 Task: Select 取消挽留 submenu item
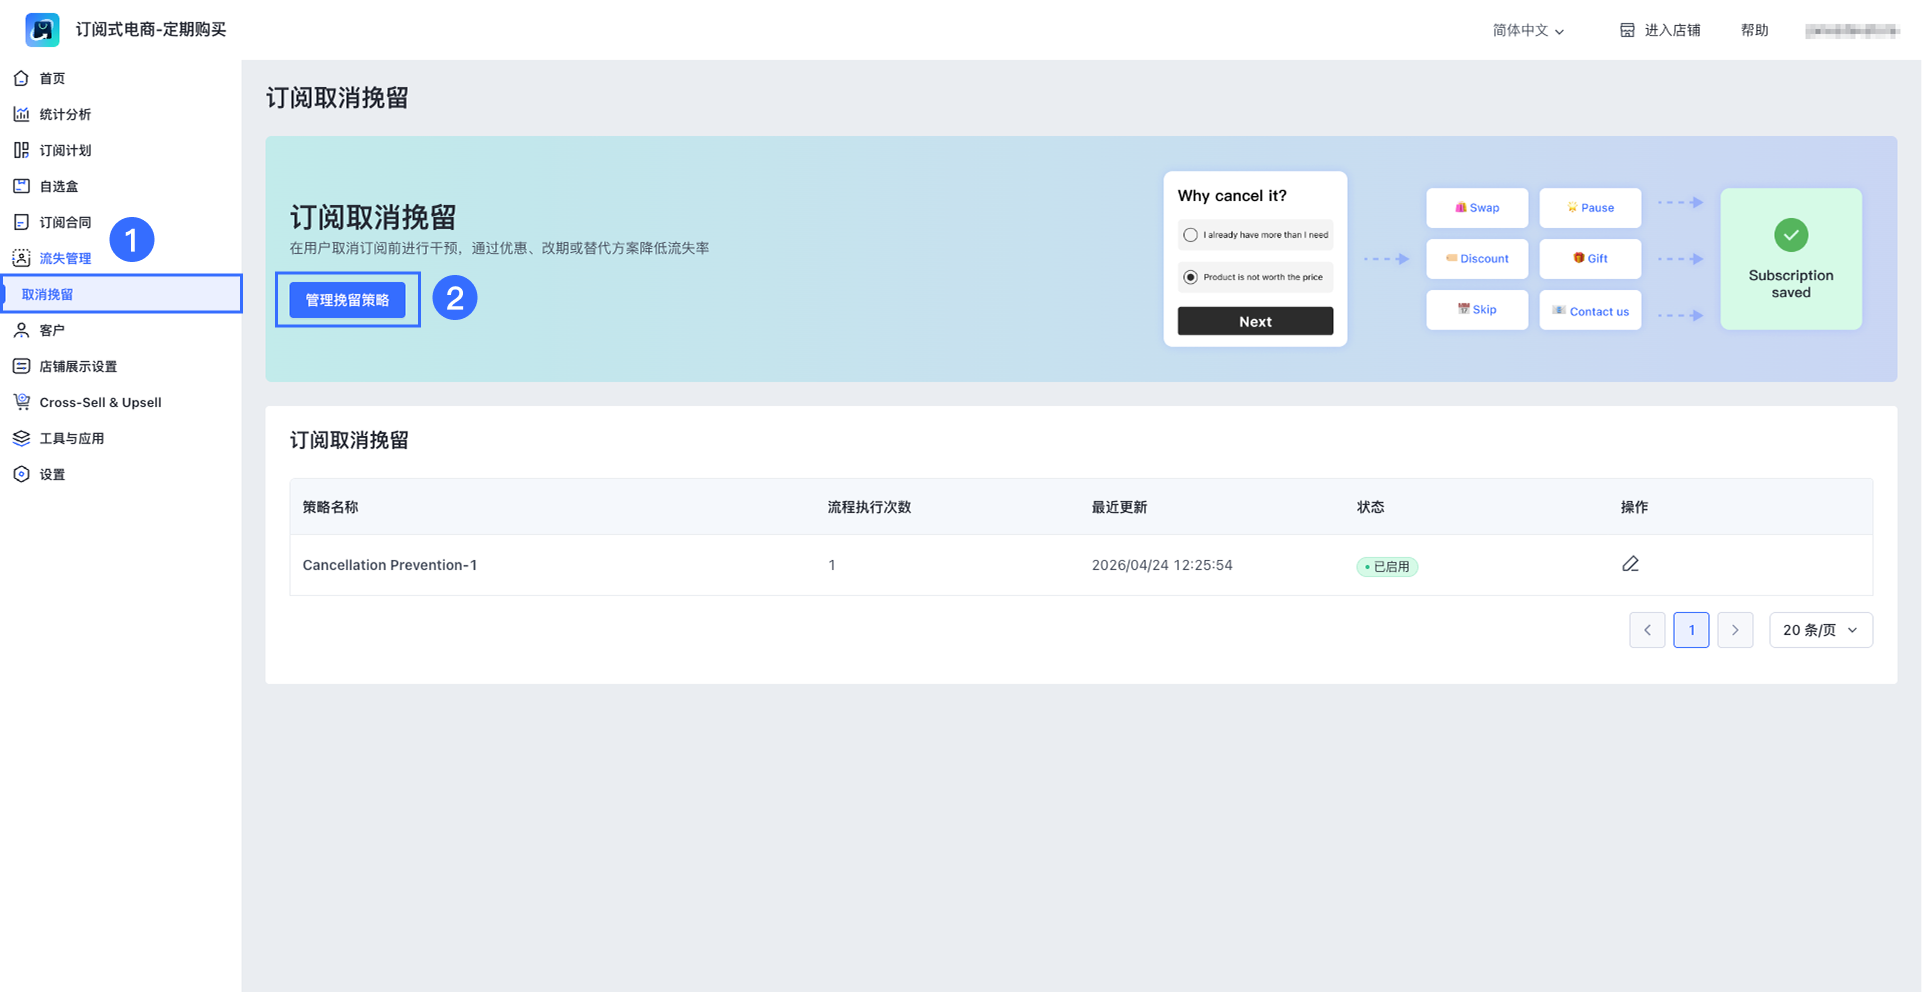[x=121, y=294]
